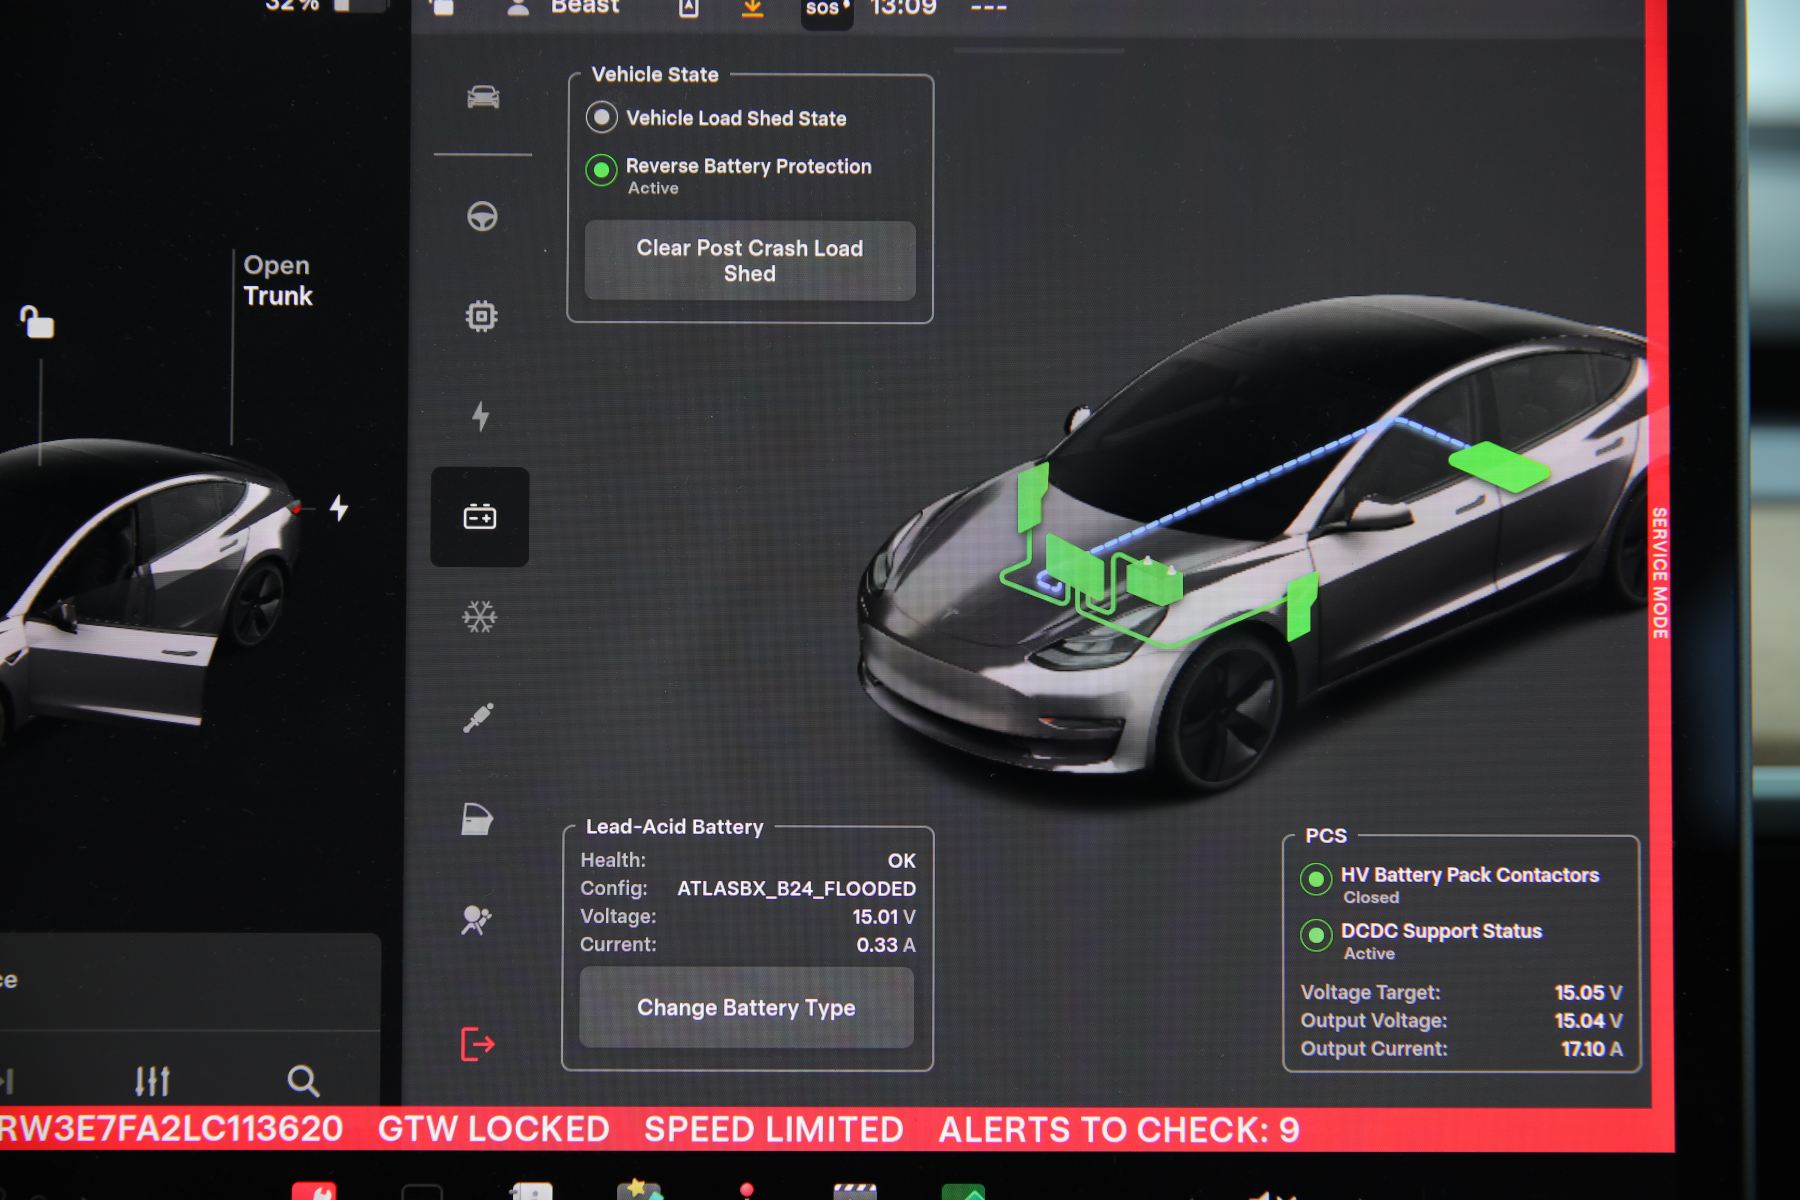Click the red exit service mode icon

click(477, 1044)
